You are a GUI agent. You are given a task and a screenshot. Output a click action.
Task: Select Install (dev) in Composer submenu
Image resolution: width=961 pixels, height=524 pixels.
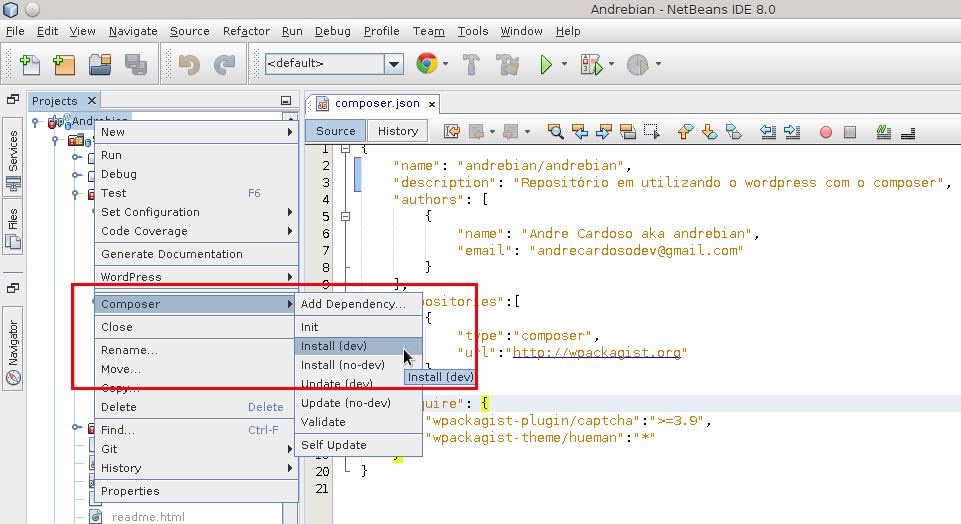[359, 346]
